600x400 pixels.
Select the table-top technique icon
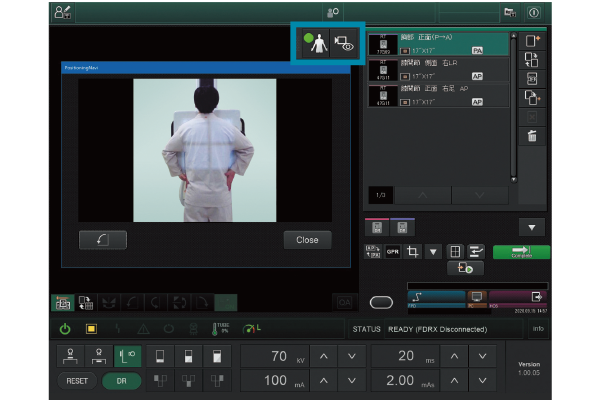pos(70,356)
